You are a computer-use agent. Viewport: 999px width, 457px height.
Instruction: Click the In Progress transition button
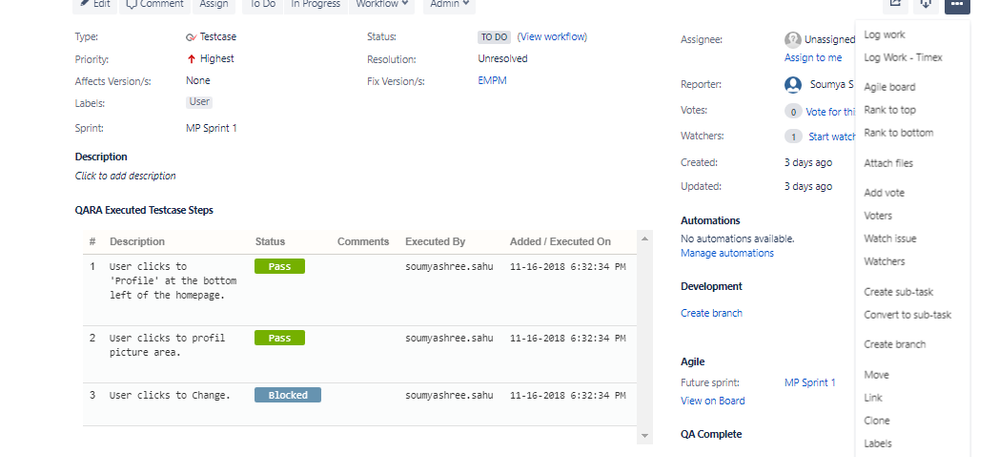(x=315, y=4)
